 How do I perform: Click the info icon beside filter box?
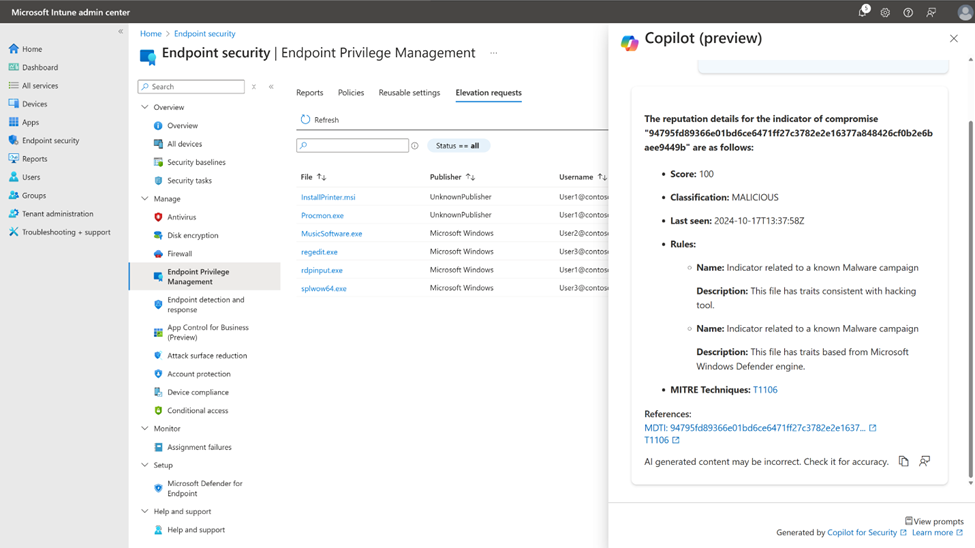tap(415, 146)
